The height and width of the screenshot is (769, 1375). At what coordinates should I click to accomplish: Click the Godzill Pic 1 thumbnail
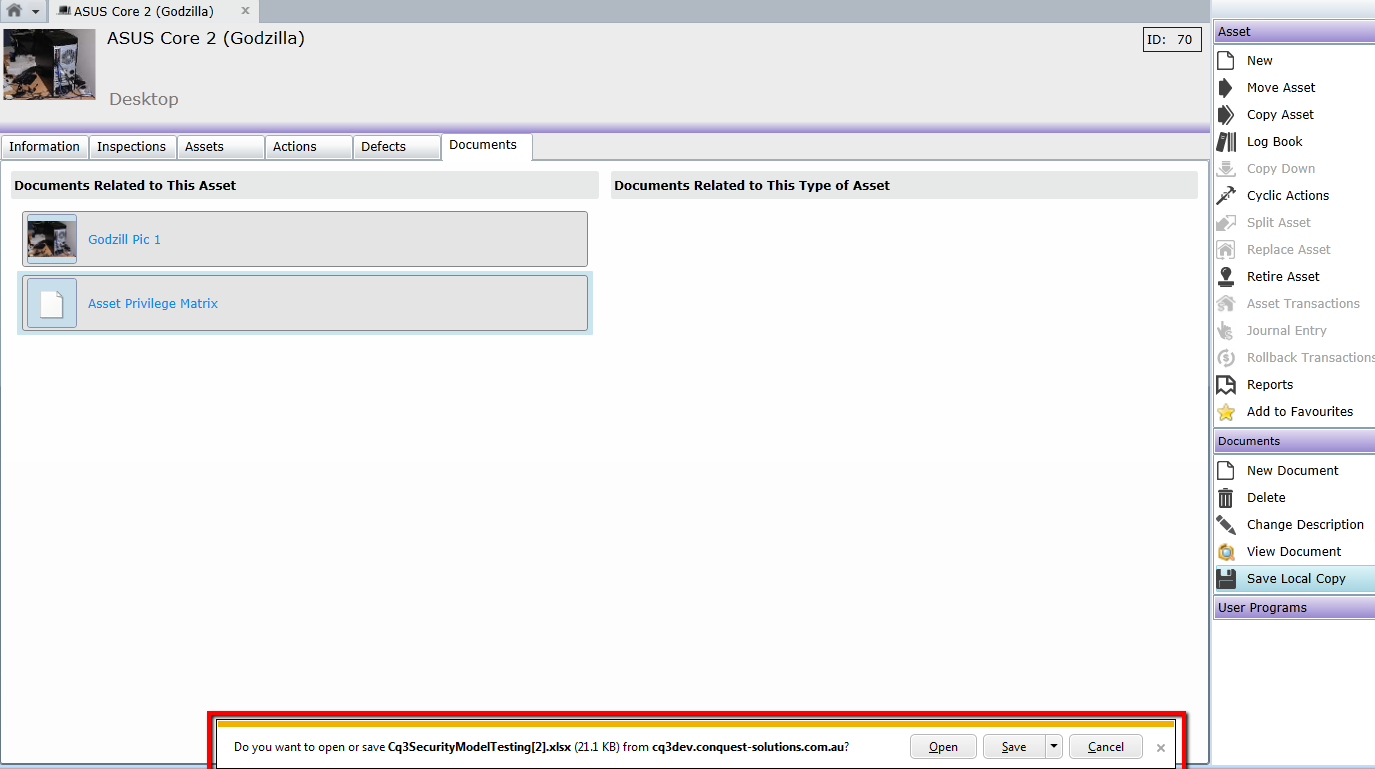click(x=52, y=239)
